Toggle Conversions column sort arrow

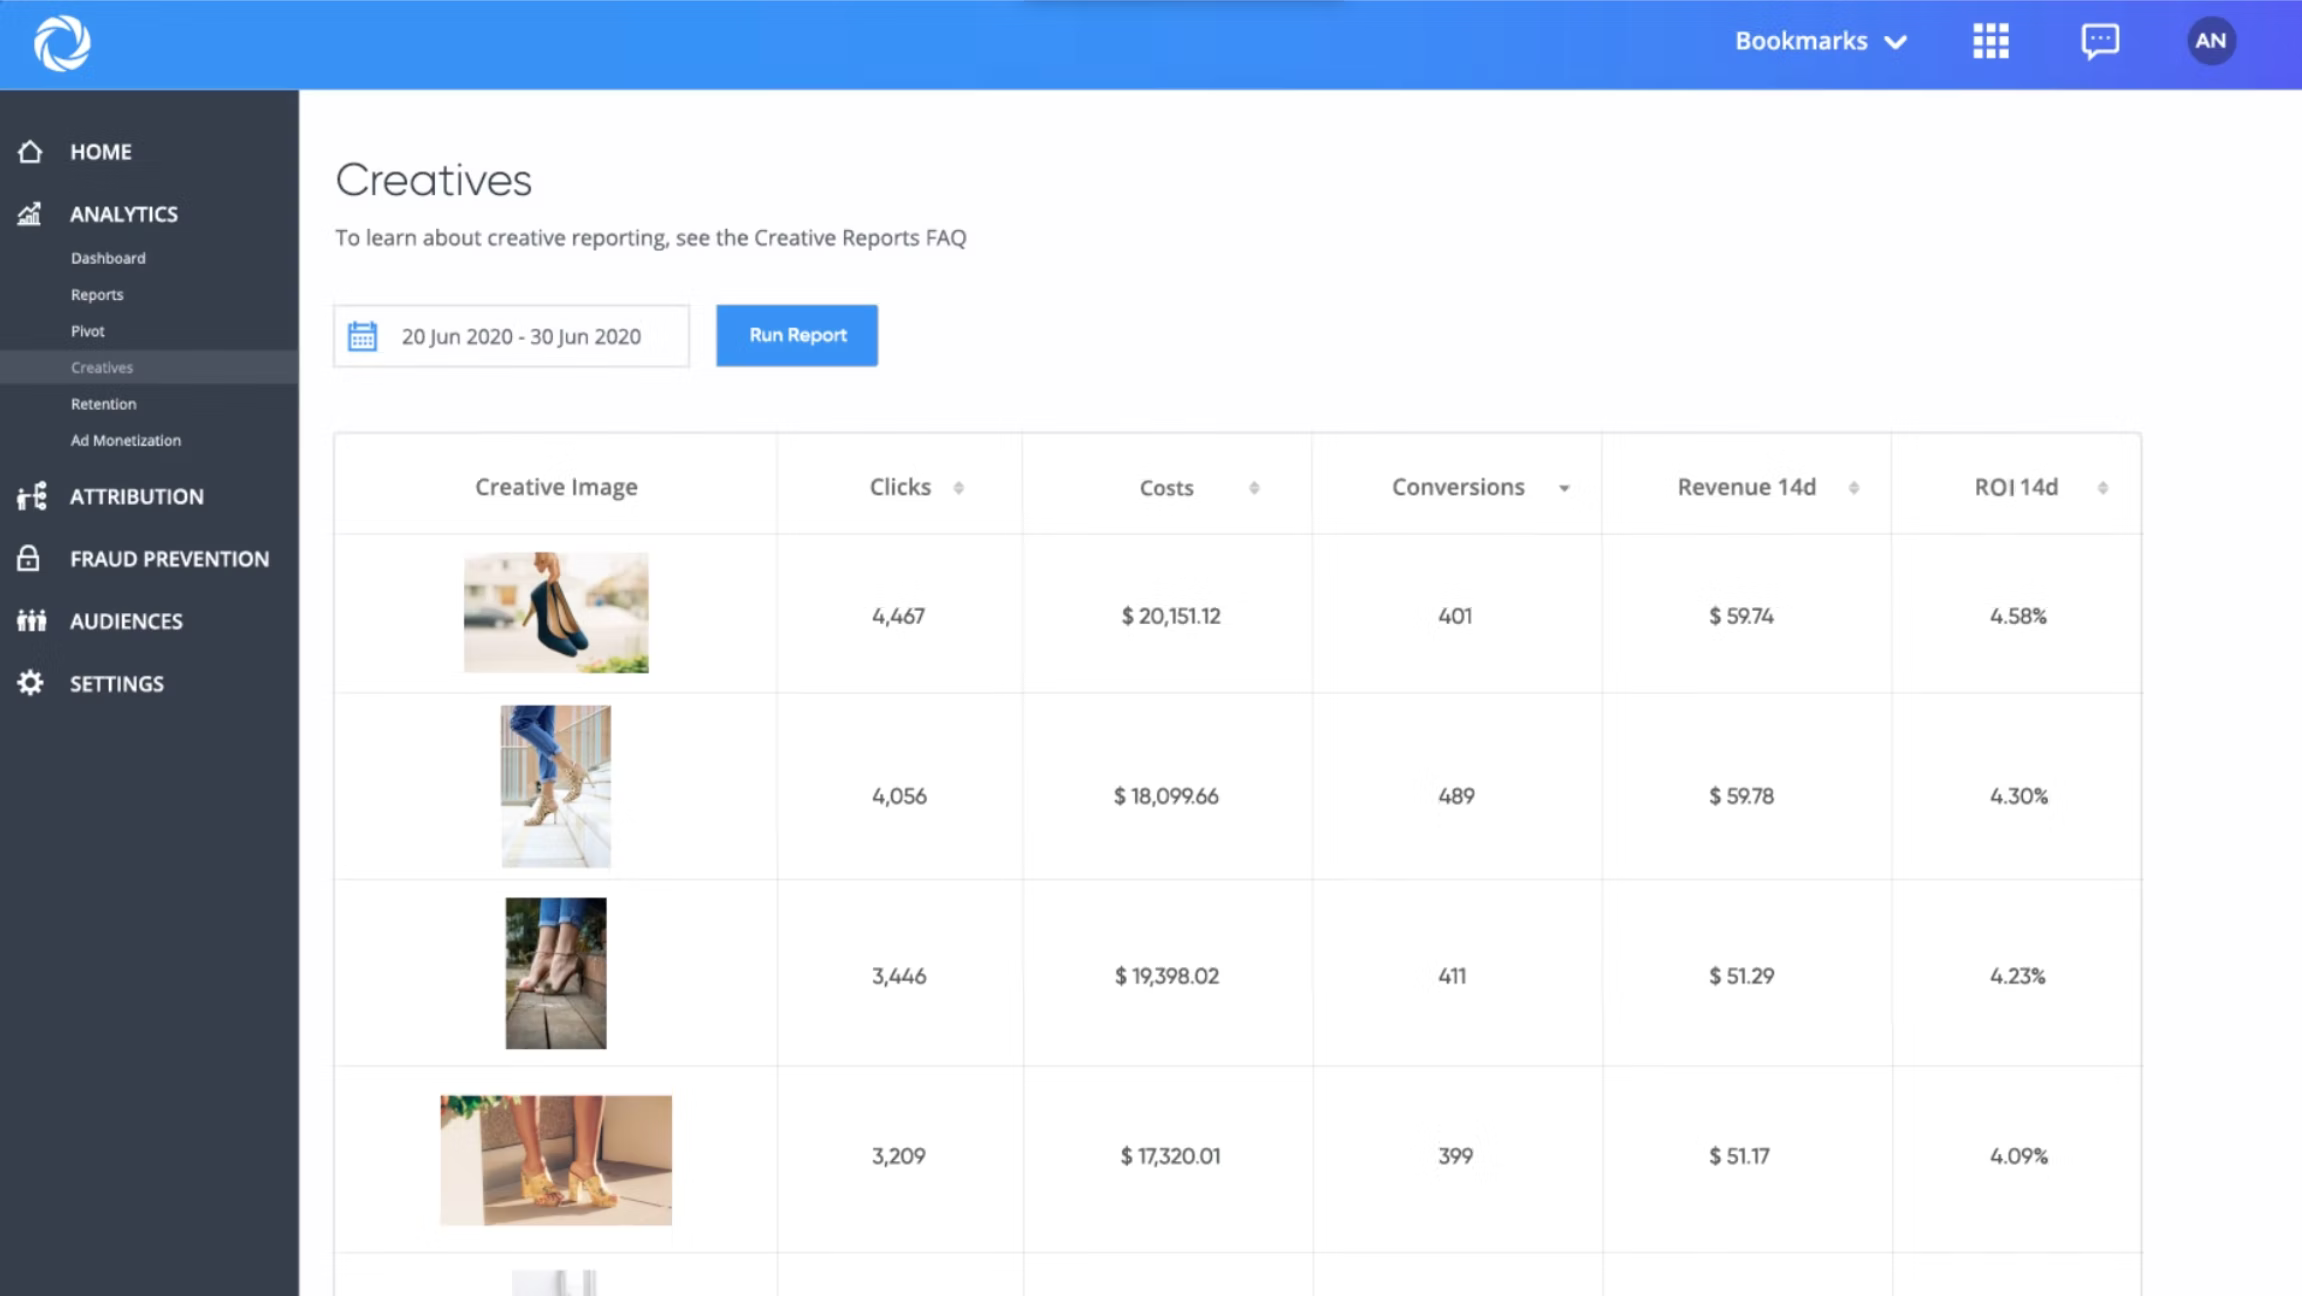coord(1564,488)
